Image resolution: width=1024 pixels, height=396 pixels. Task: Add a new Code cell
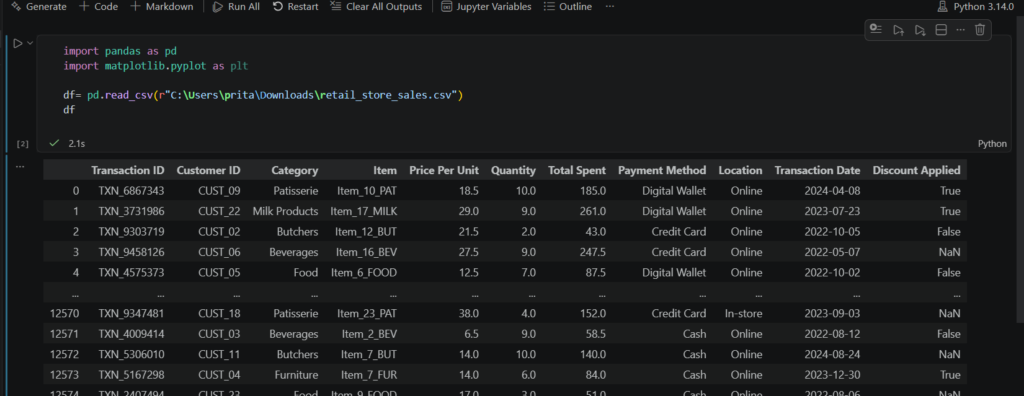99,7
